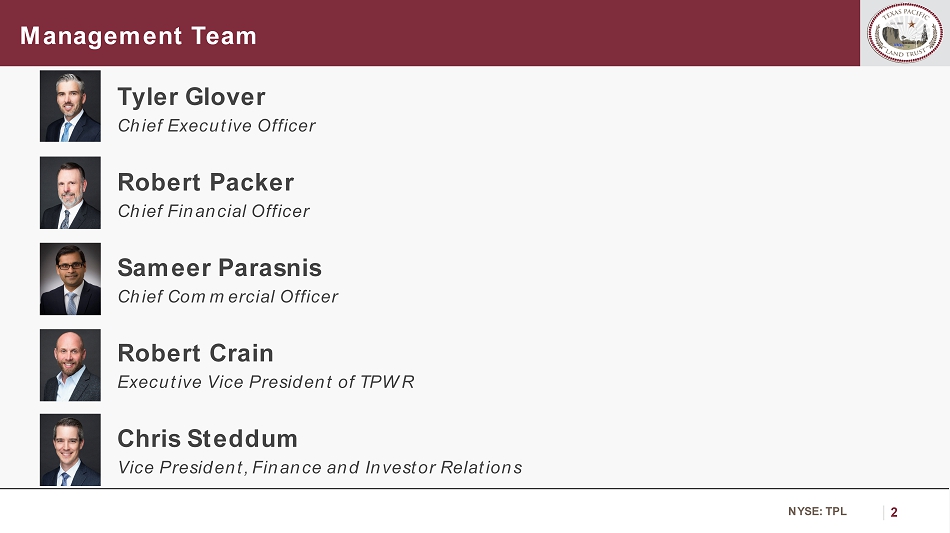
Task: Click the Chris Steddum name heading
Action: coord(207,439)
